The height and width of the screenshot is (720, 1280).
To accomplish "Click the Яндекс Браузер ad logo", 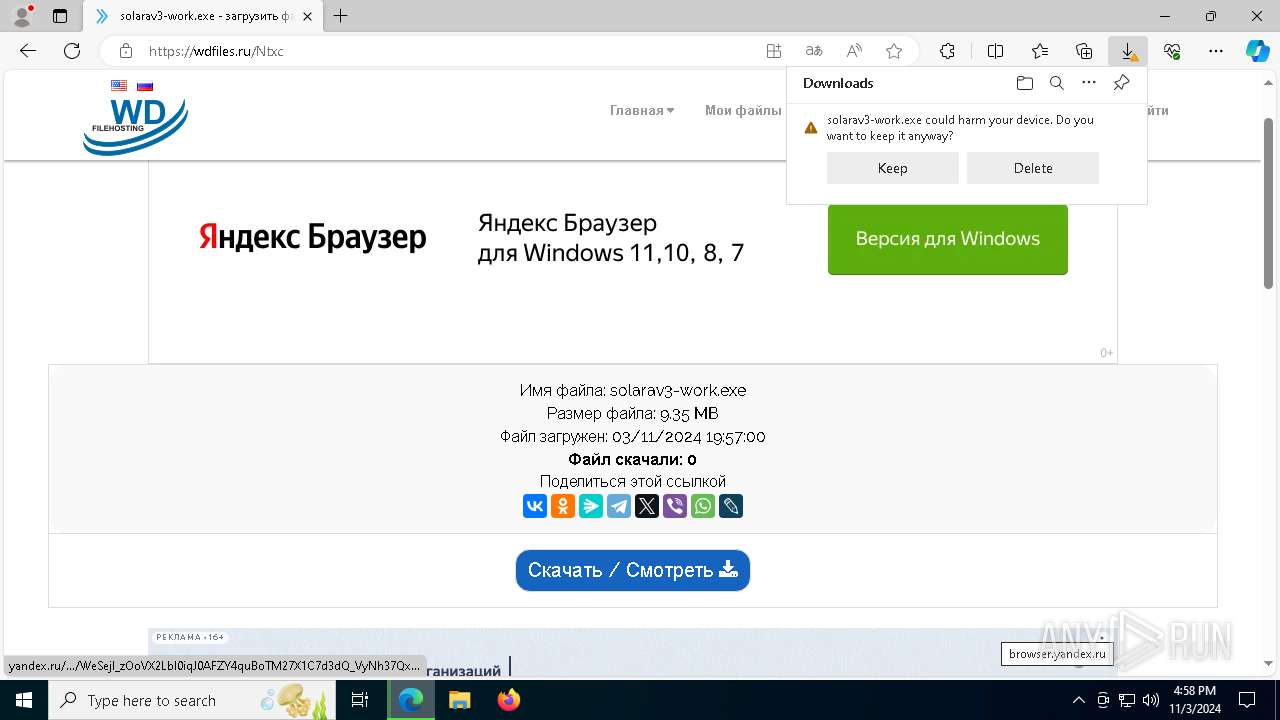I will [312, 238].
